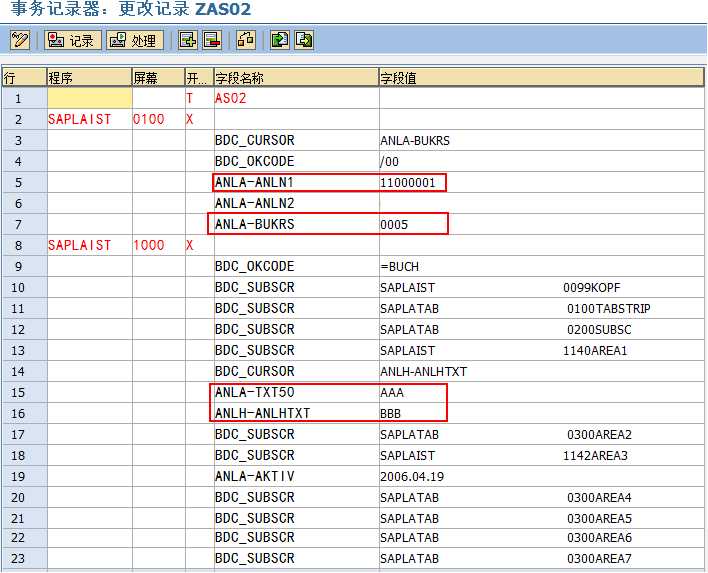Screen dimensions: 708x573
Task: Delete a row with the red minus icon
Action: coord(212,40)
